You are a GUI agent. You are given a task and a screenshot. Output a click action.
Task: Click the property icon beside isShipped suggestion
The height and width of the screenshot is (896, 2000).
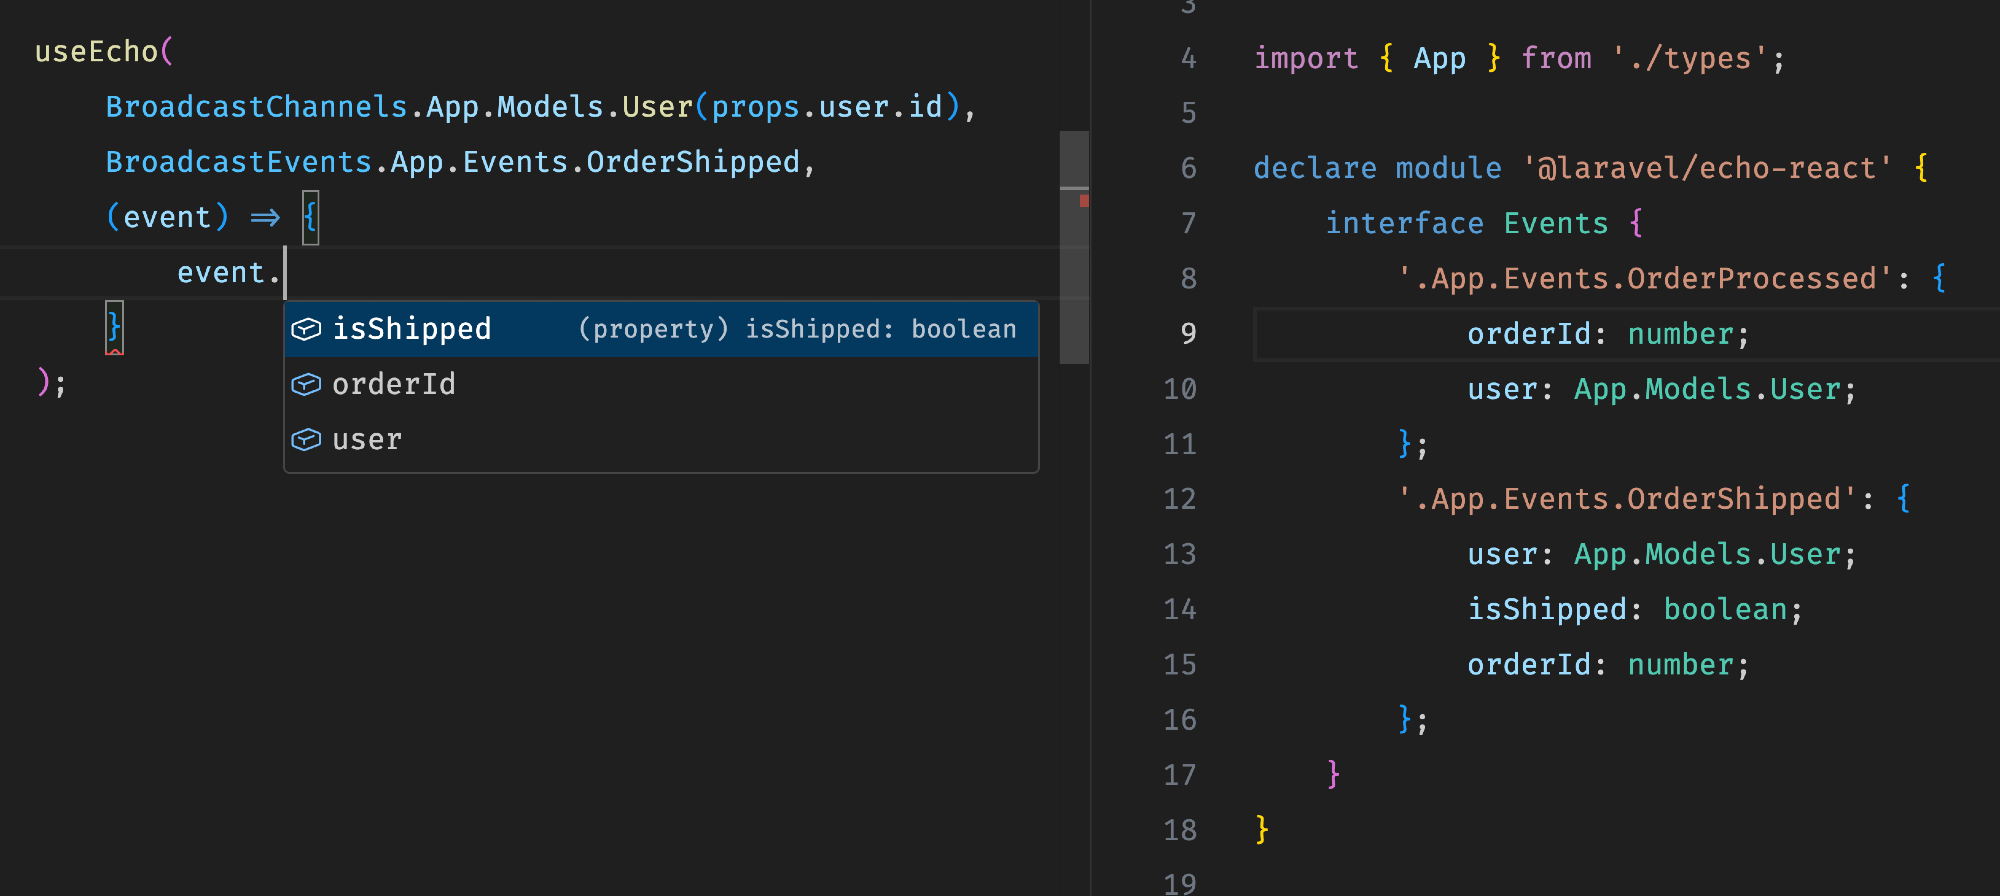click(x=306, y=329)
